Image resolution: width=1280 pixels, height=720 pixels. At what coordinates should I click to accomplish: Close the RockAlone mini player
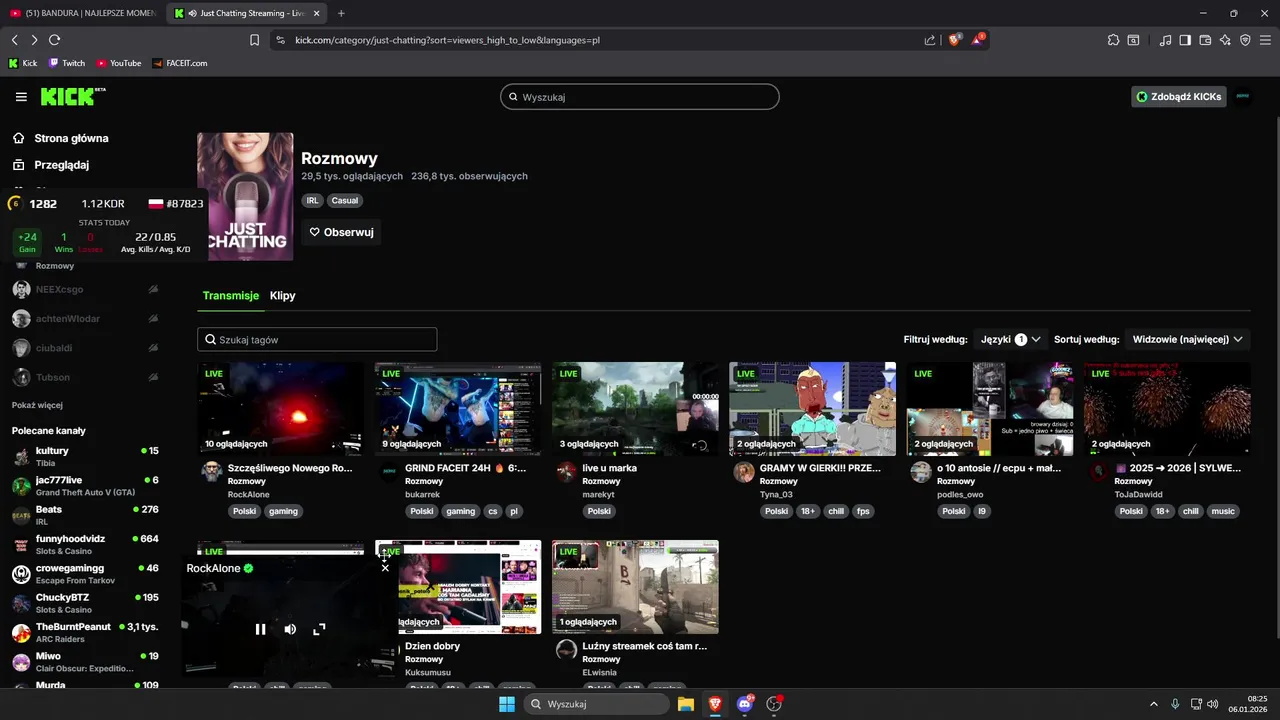385,568
